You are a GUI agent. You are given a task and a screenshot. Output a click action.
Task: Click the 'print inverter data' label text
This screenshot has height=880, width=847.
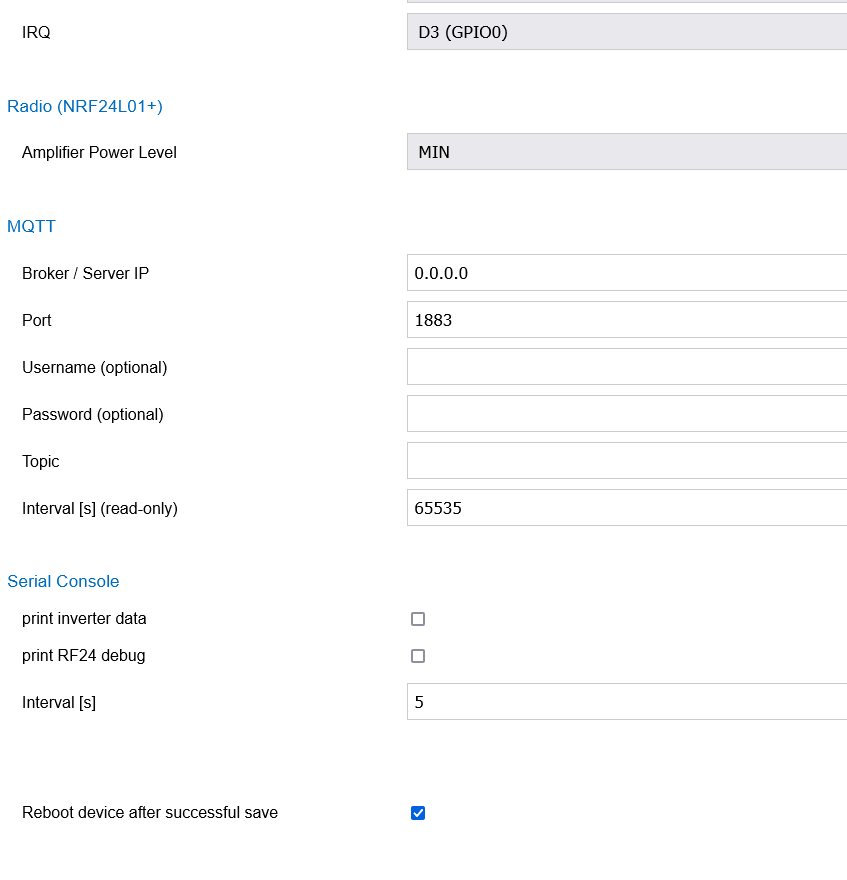pos(84,618)
